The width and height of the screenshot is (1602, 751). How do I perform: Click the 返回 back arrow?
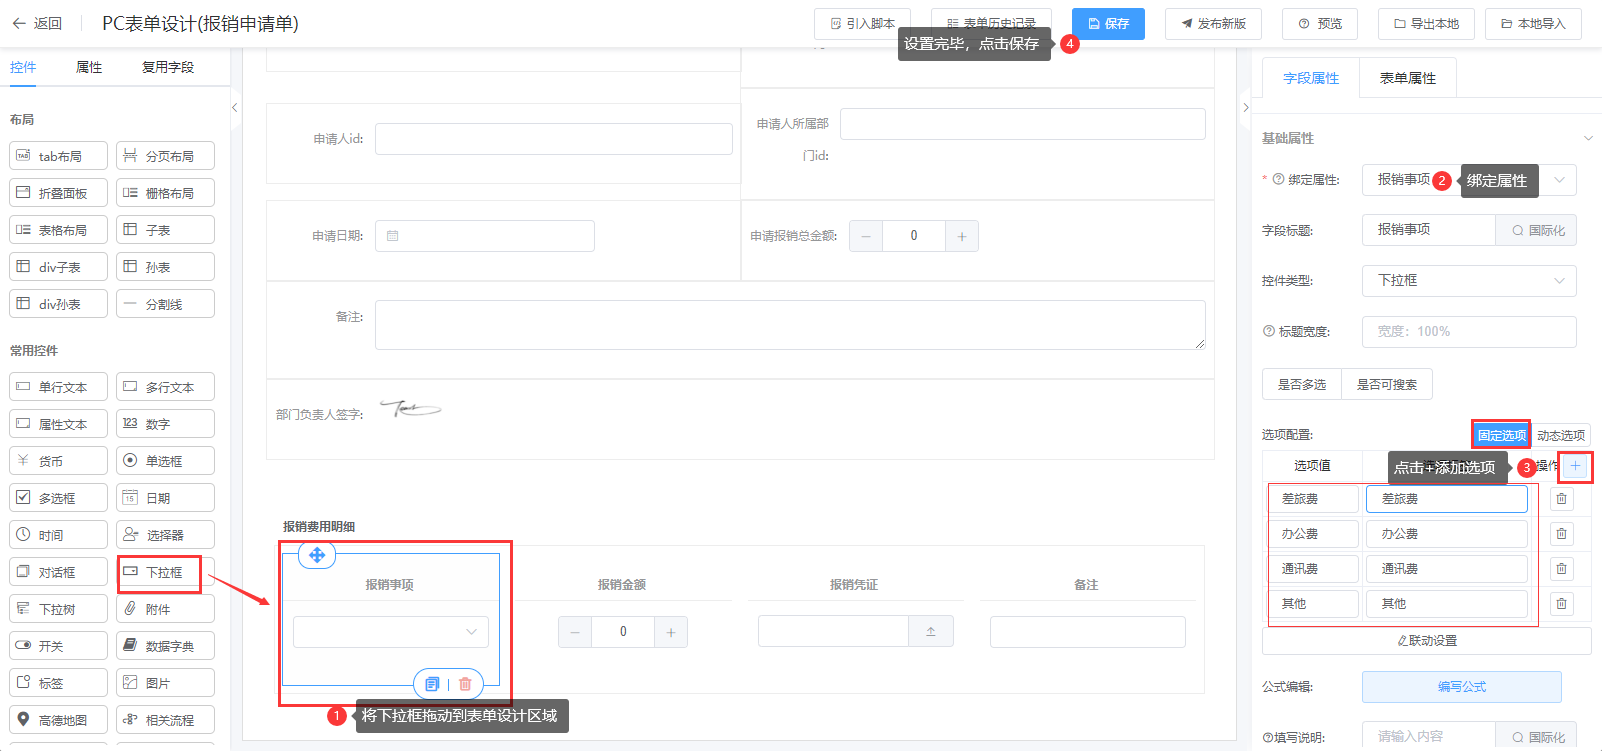[19, 23]
